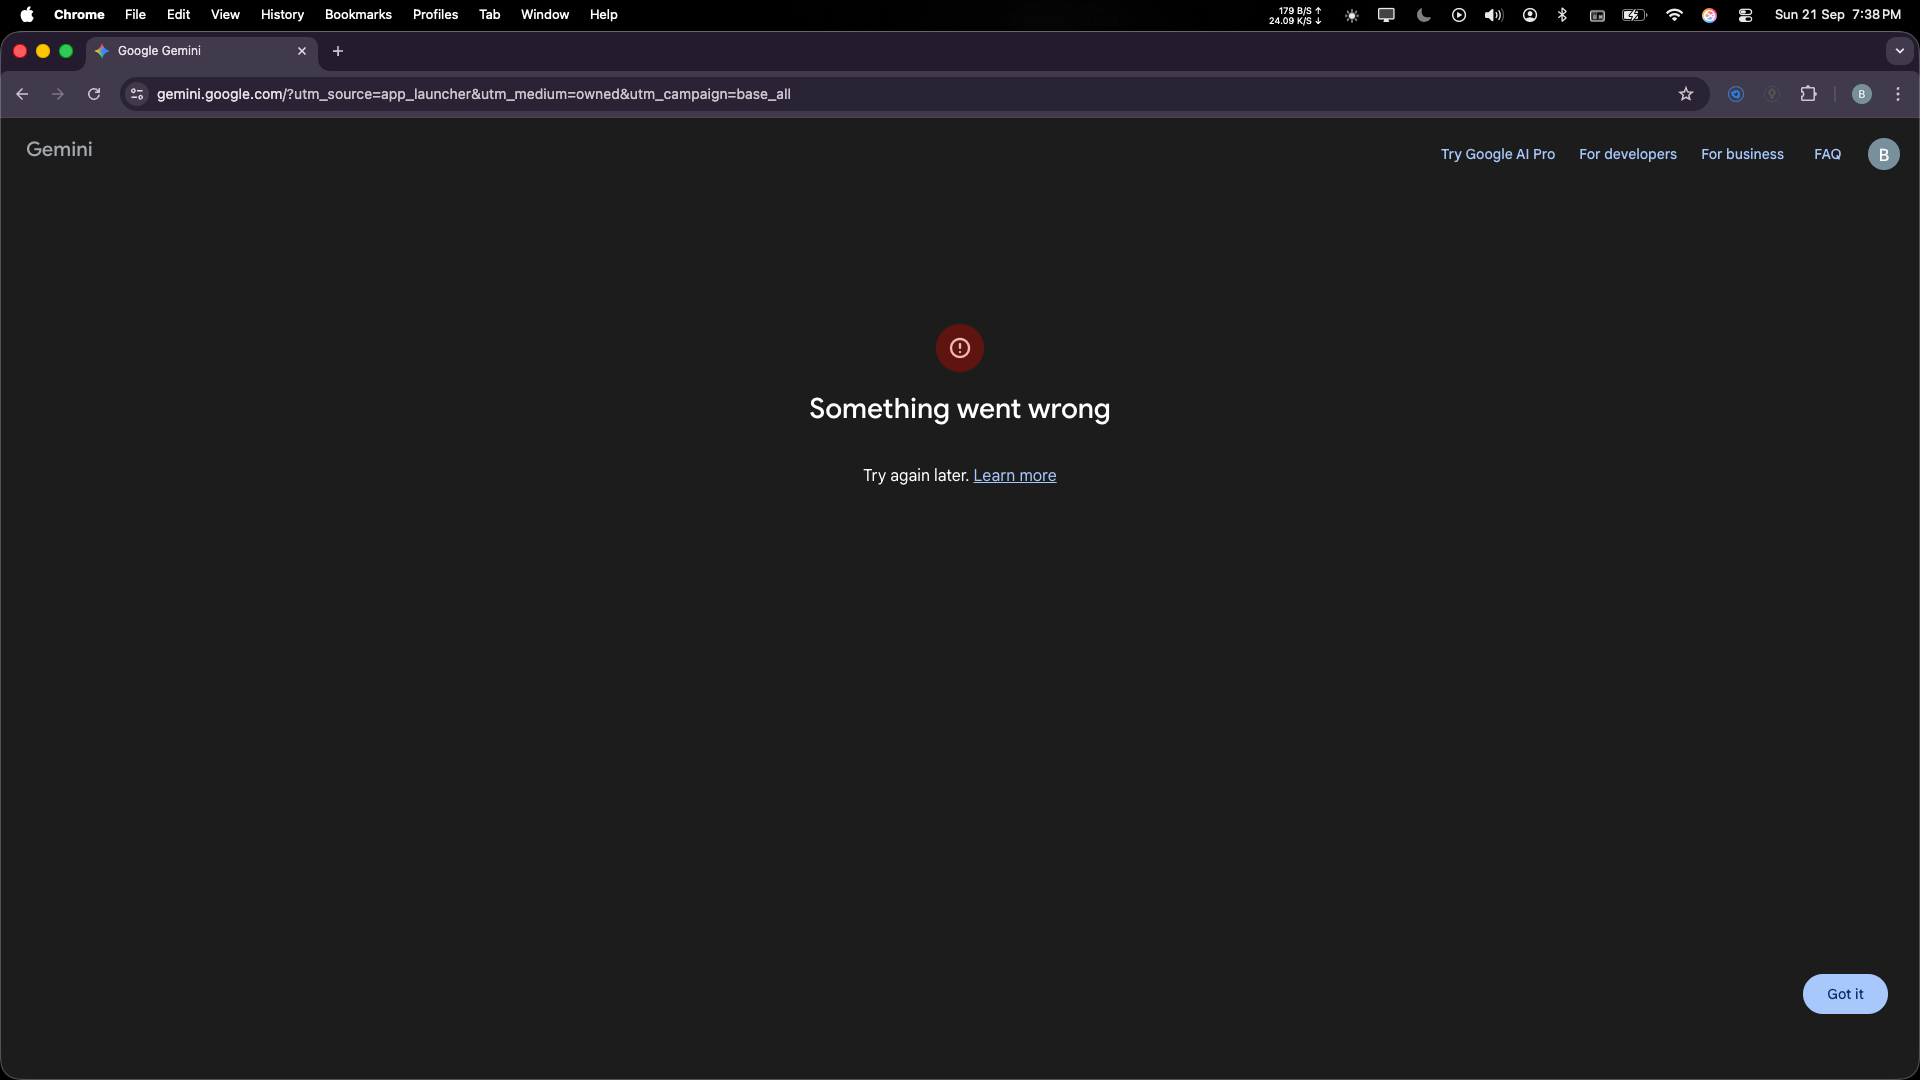1920x1080 pixels.
Task: Open the Wi-Fi status menu
Action: [x=1674, y=15]
